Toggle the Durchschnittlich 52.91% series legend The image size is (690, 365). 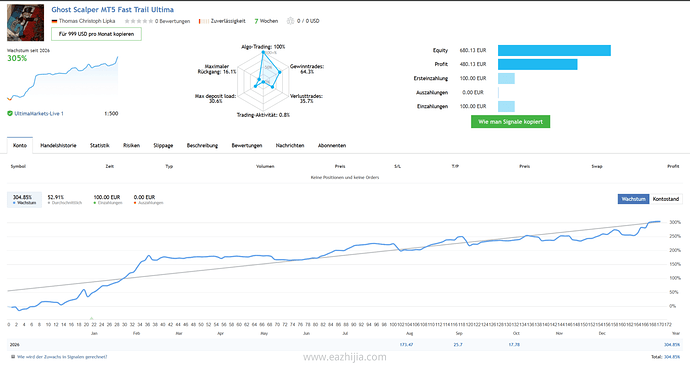tap(65, 199)
